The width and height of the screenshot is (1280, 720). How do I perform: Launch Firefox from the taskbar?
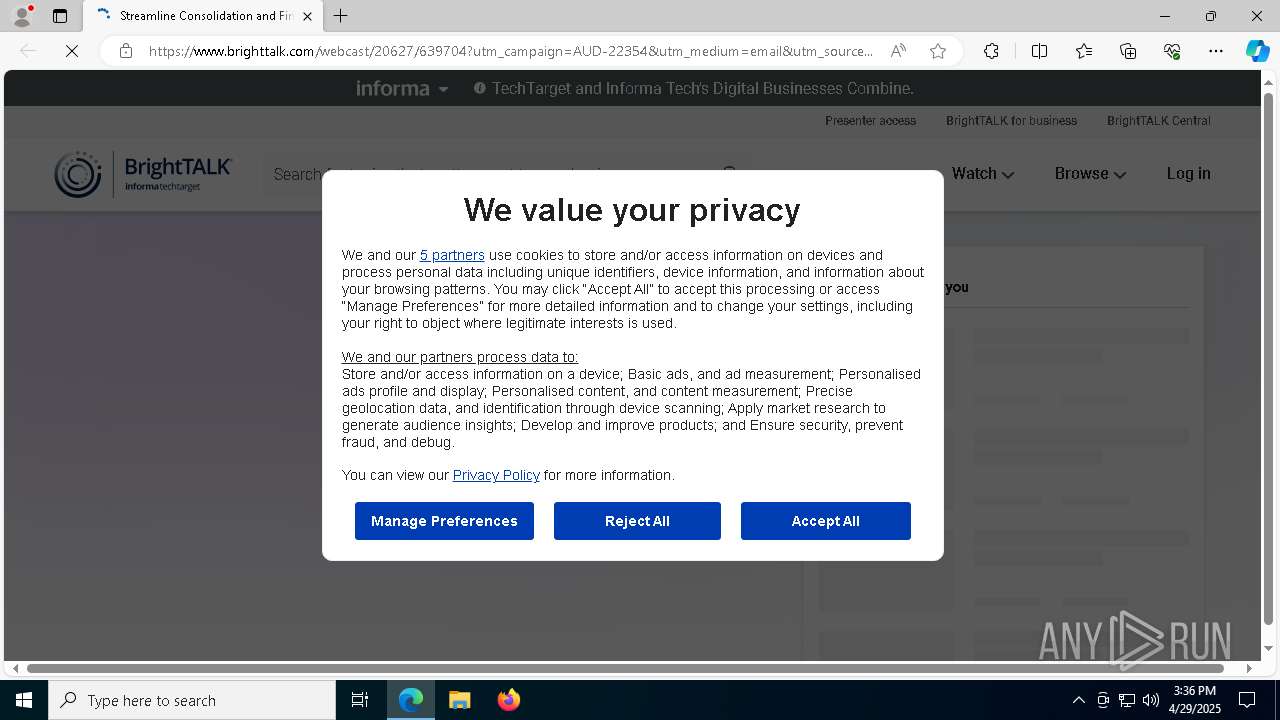click(x=509, y=700)
